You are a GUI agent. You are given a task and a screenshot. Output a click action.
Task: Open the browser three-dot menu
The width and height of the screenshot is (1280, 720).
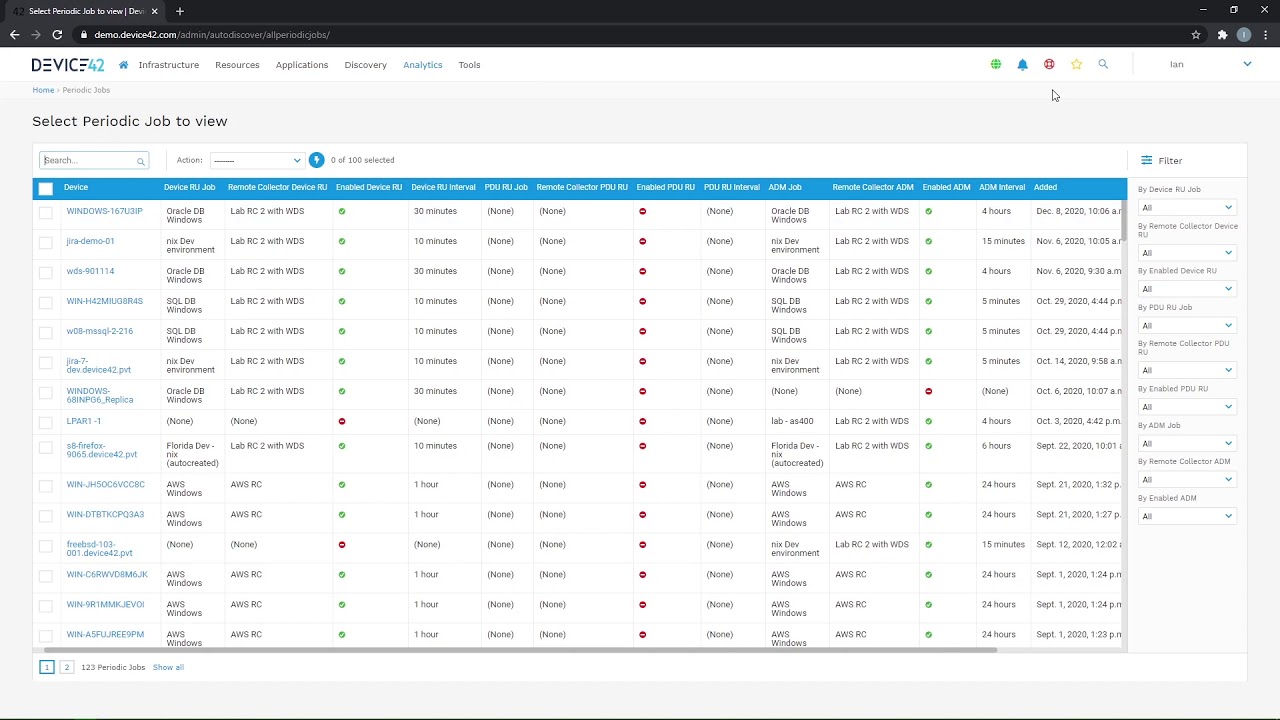coord(1266,35)
